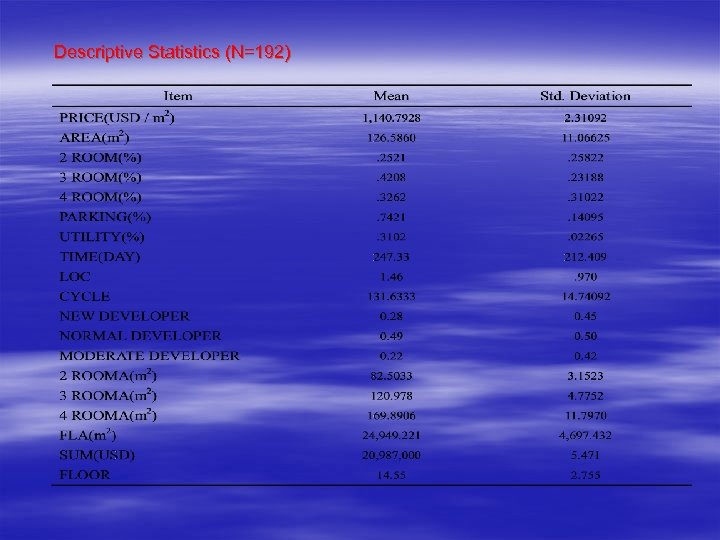Select the '3 ROOM(%)' row label
Viewport: 720px width, 540px height.
100,177
